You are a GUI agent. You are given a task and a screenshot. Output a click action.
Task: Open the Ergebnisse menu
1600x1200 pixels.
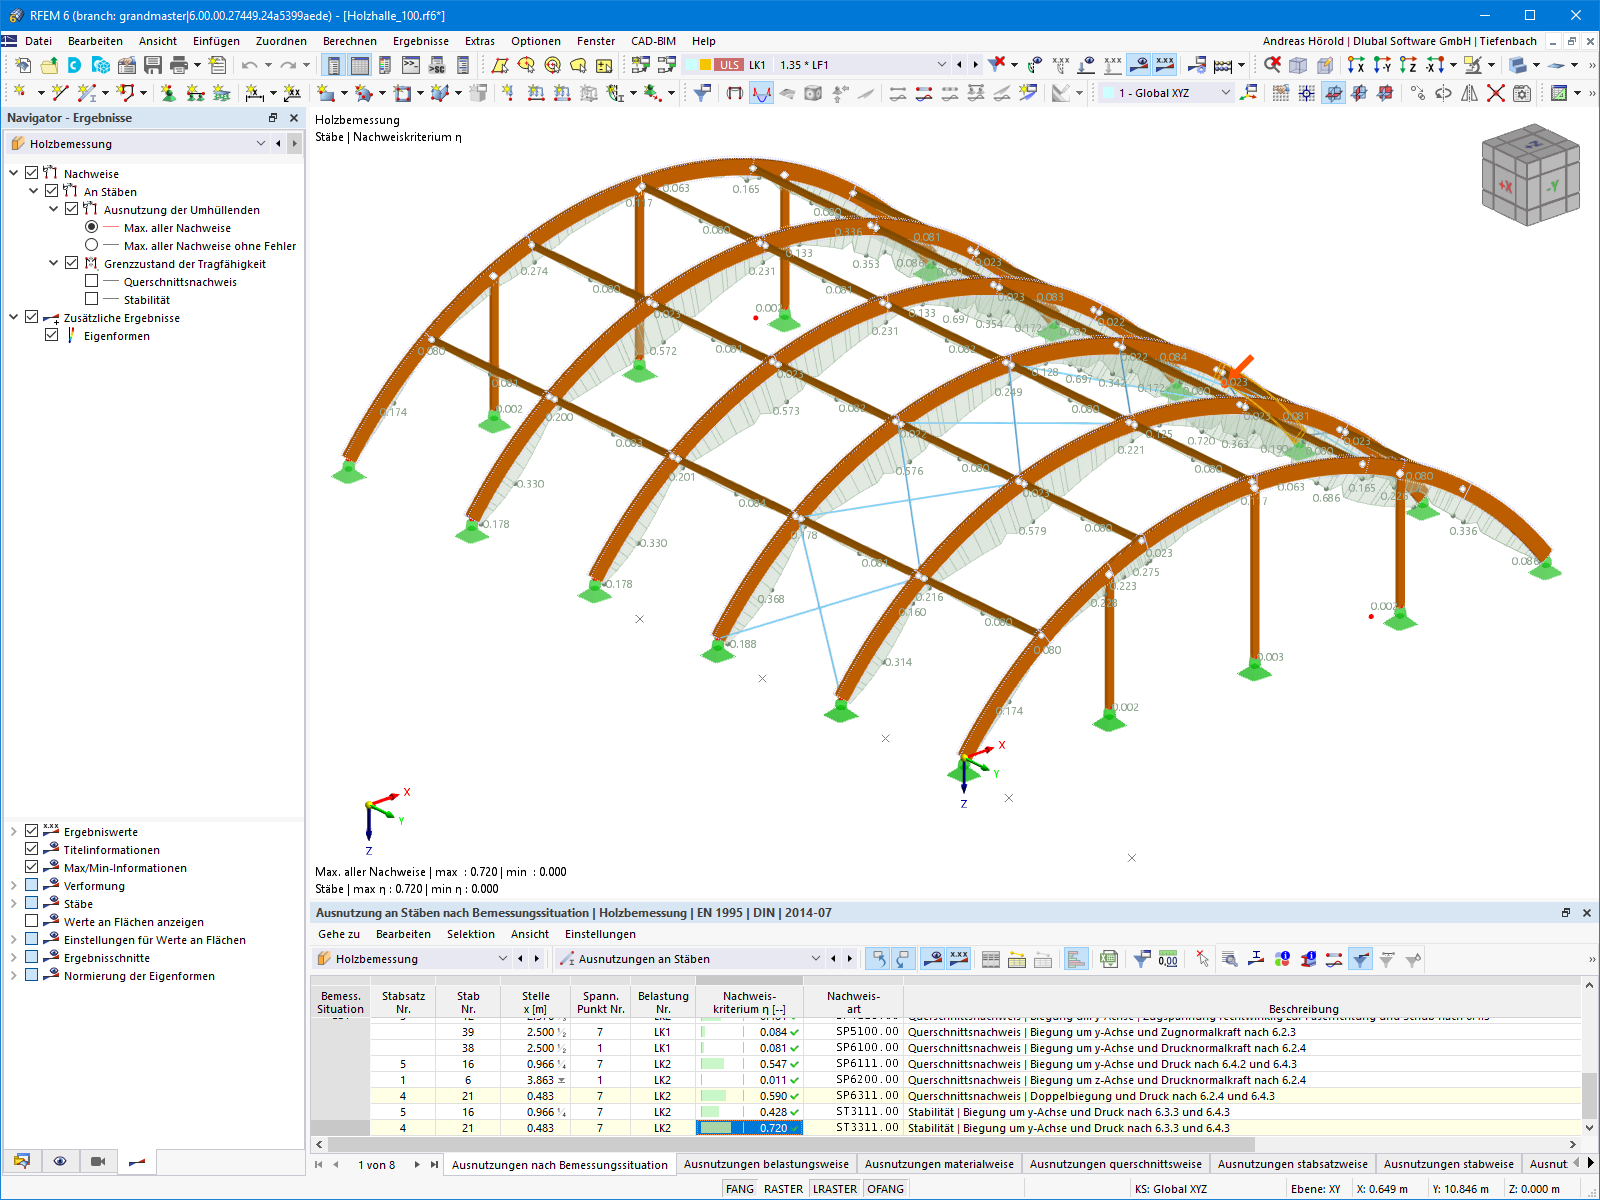(x=420, y=41)
